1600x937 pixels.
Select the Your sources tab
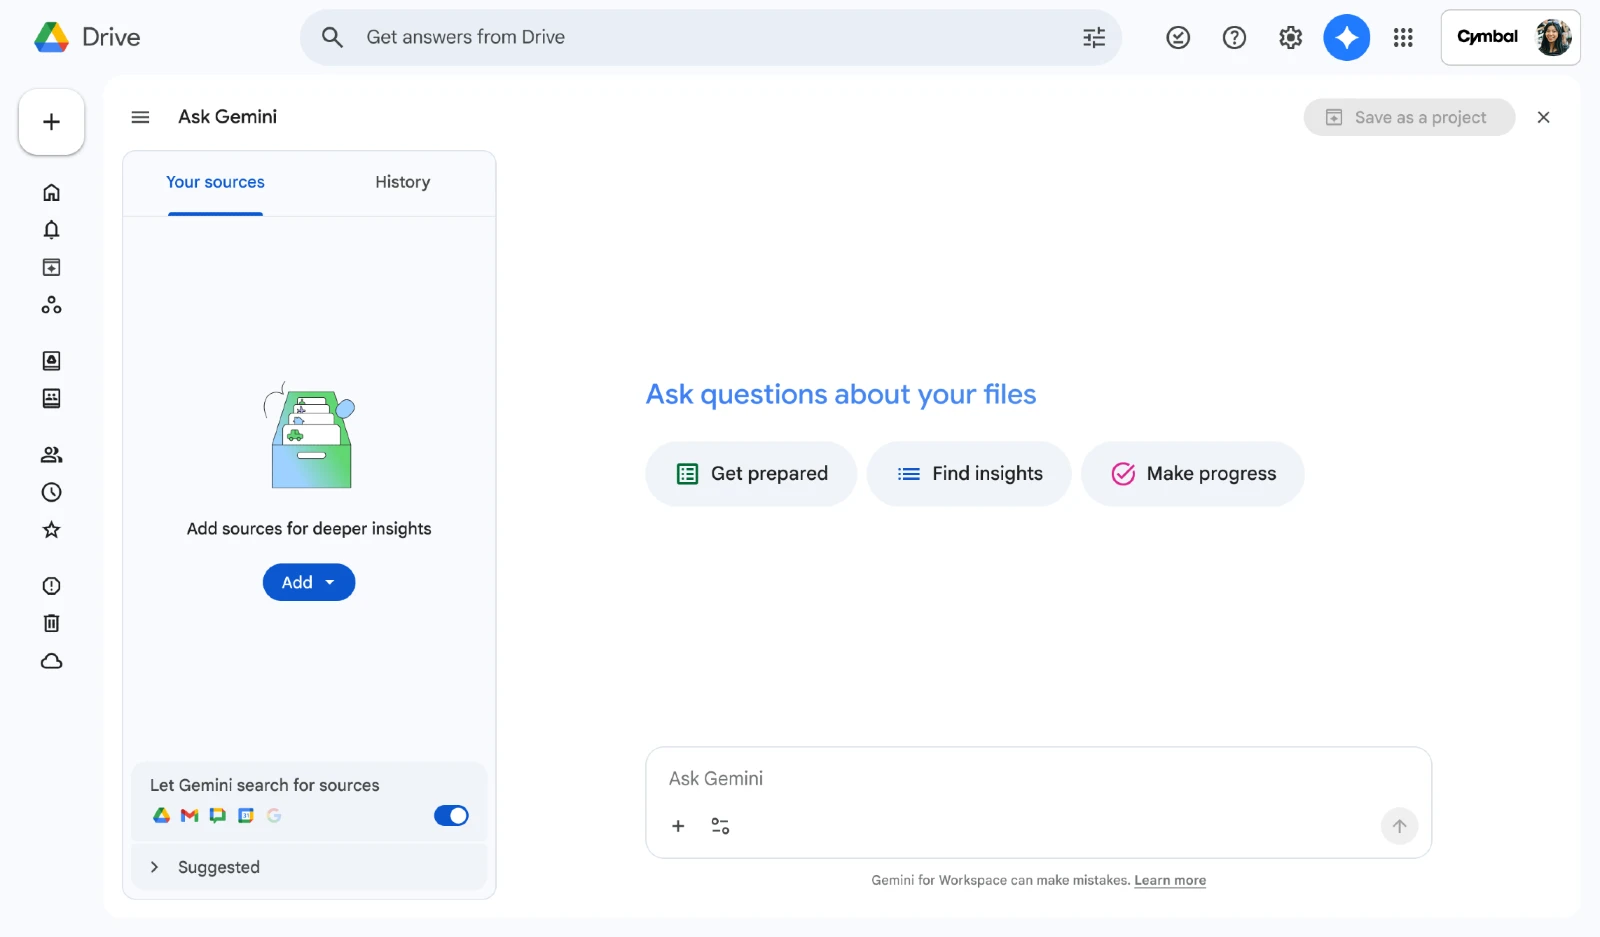pos(215,182)
